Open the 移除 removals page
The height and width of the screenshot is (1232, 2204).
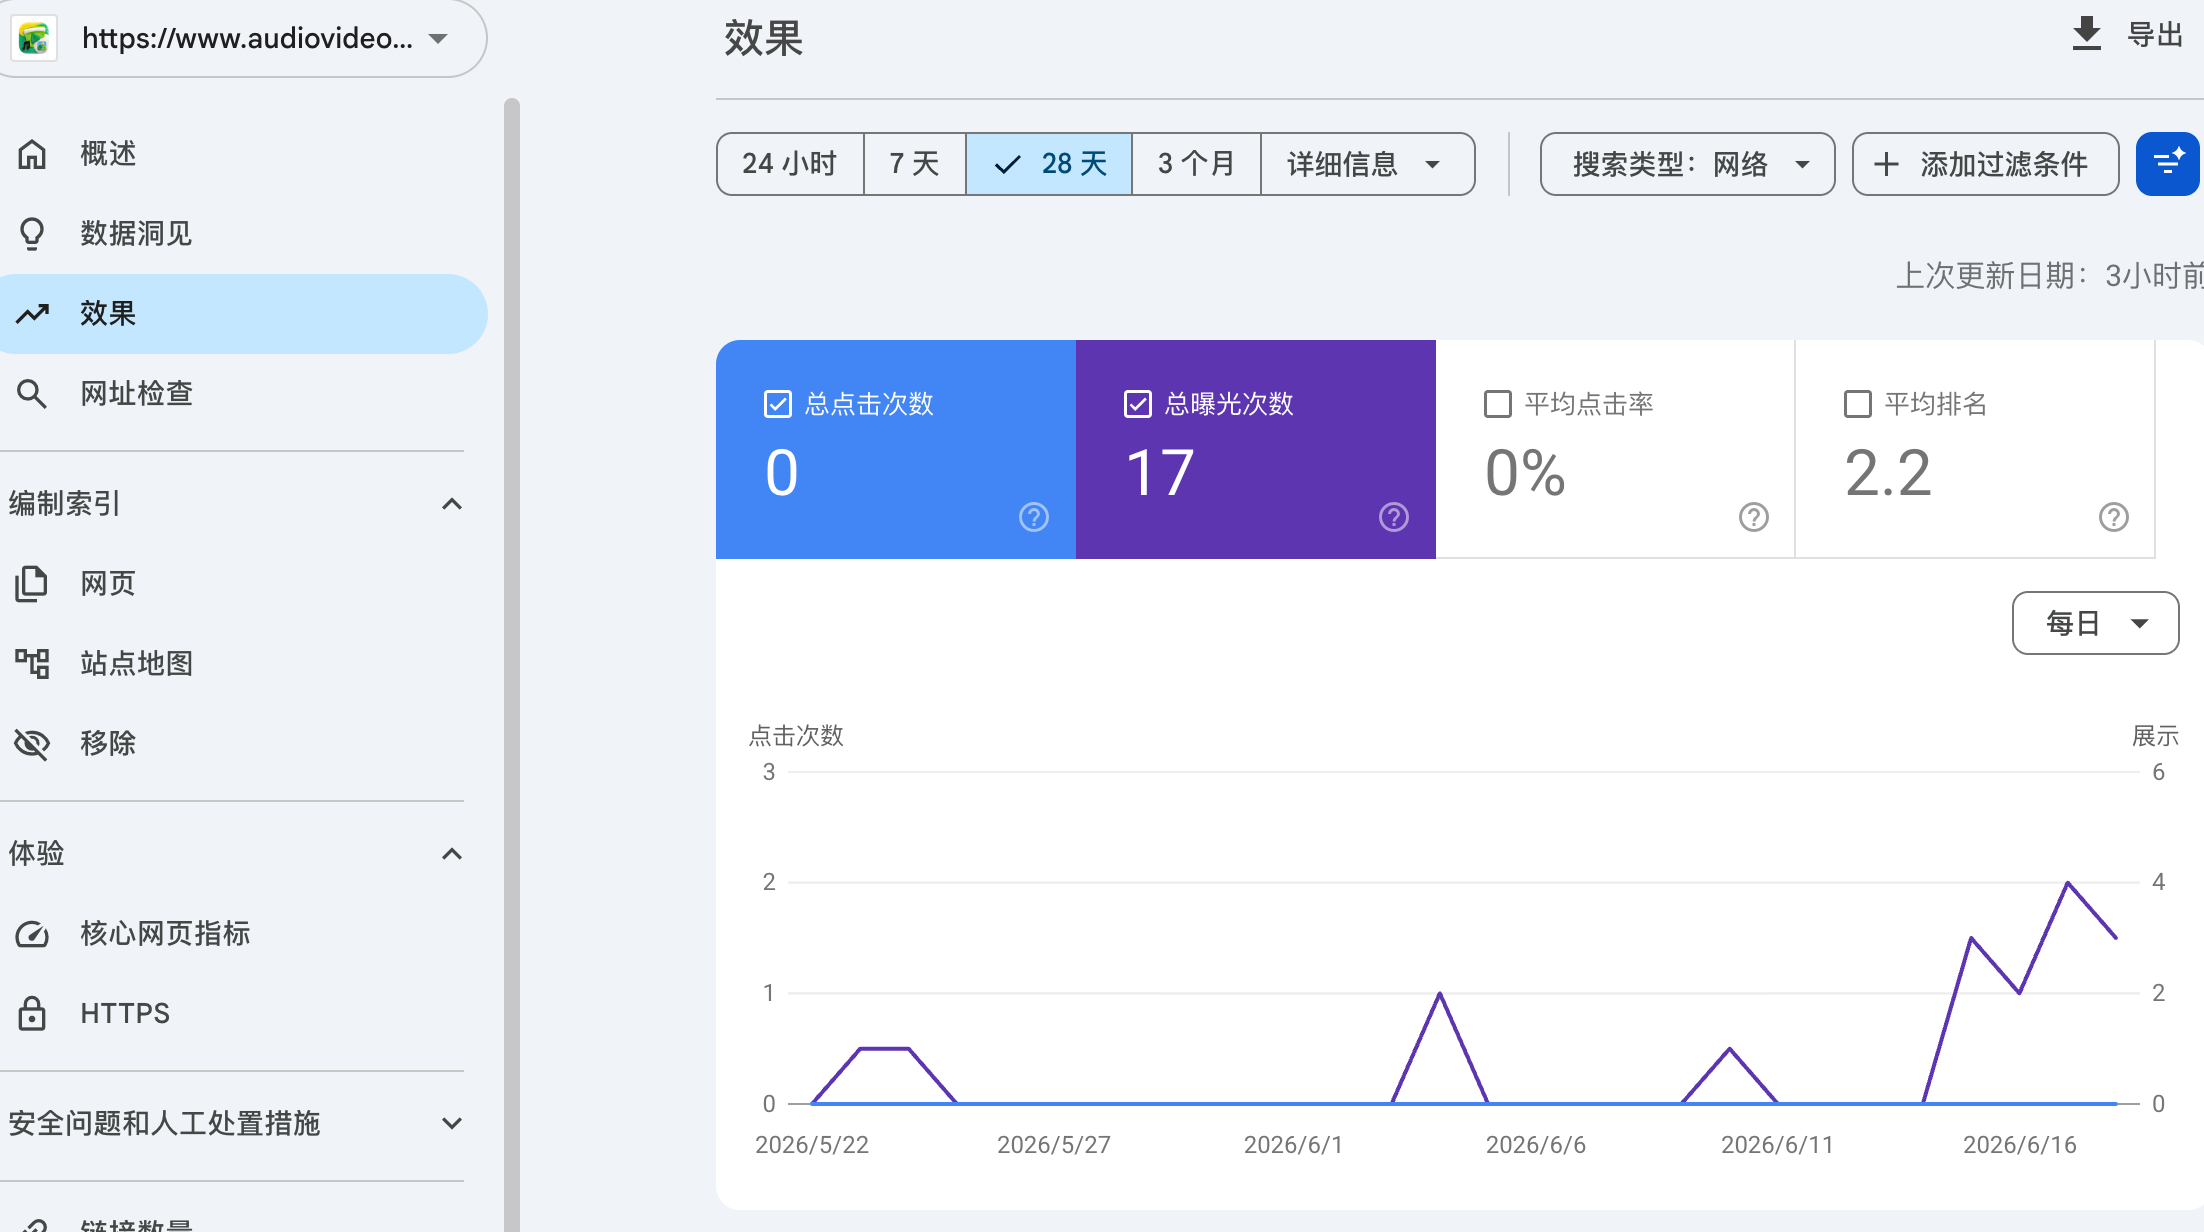click(x=244, y=744)
